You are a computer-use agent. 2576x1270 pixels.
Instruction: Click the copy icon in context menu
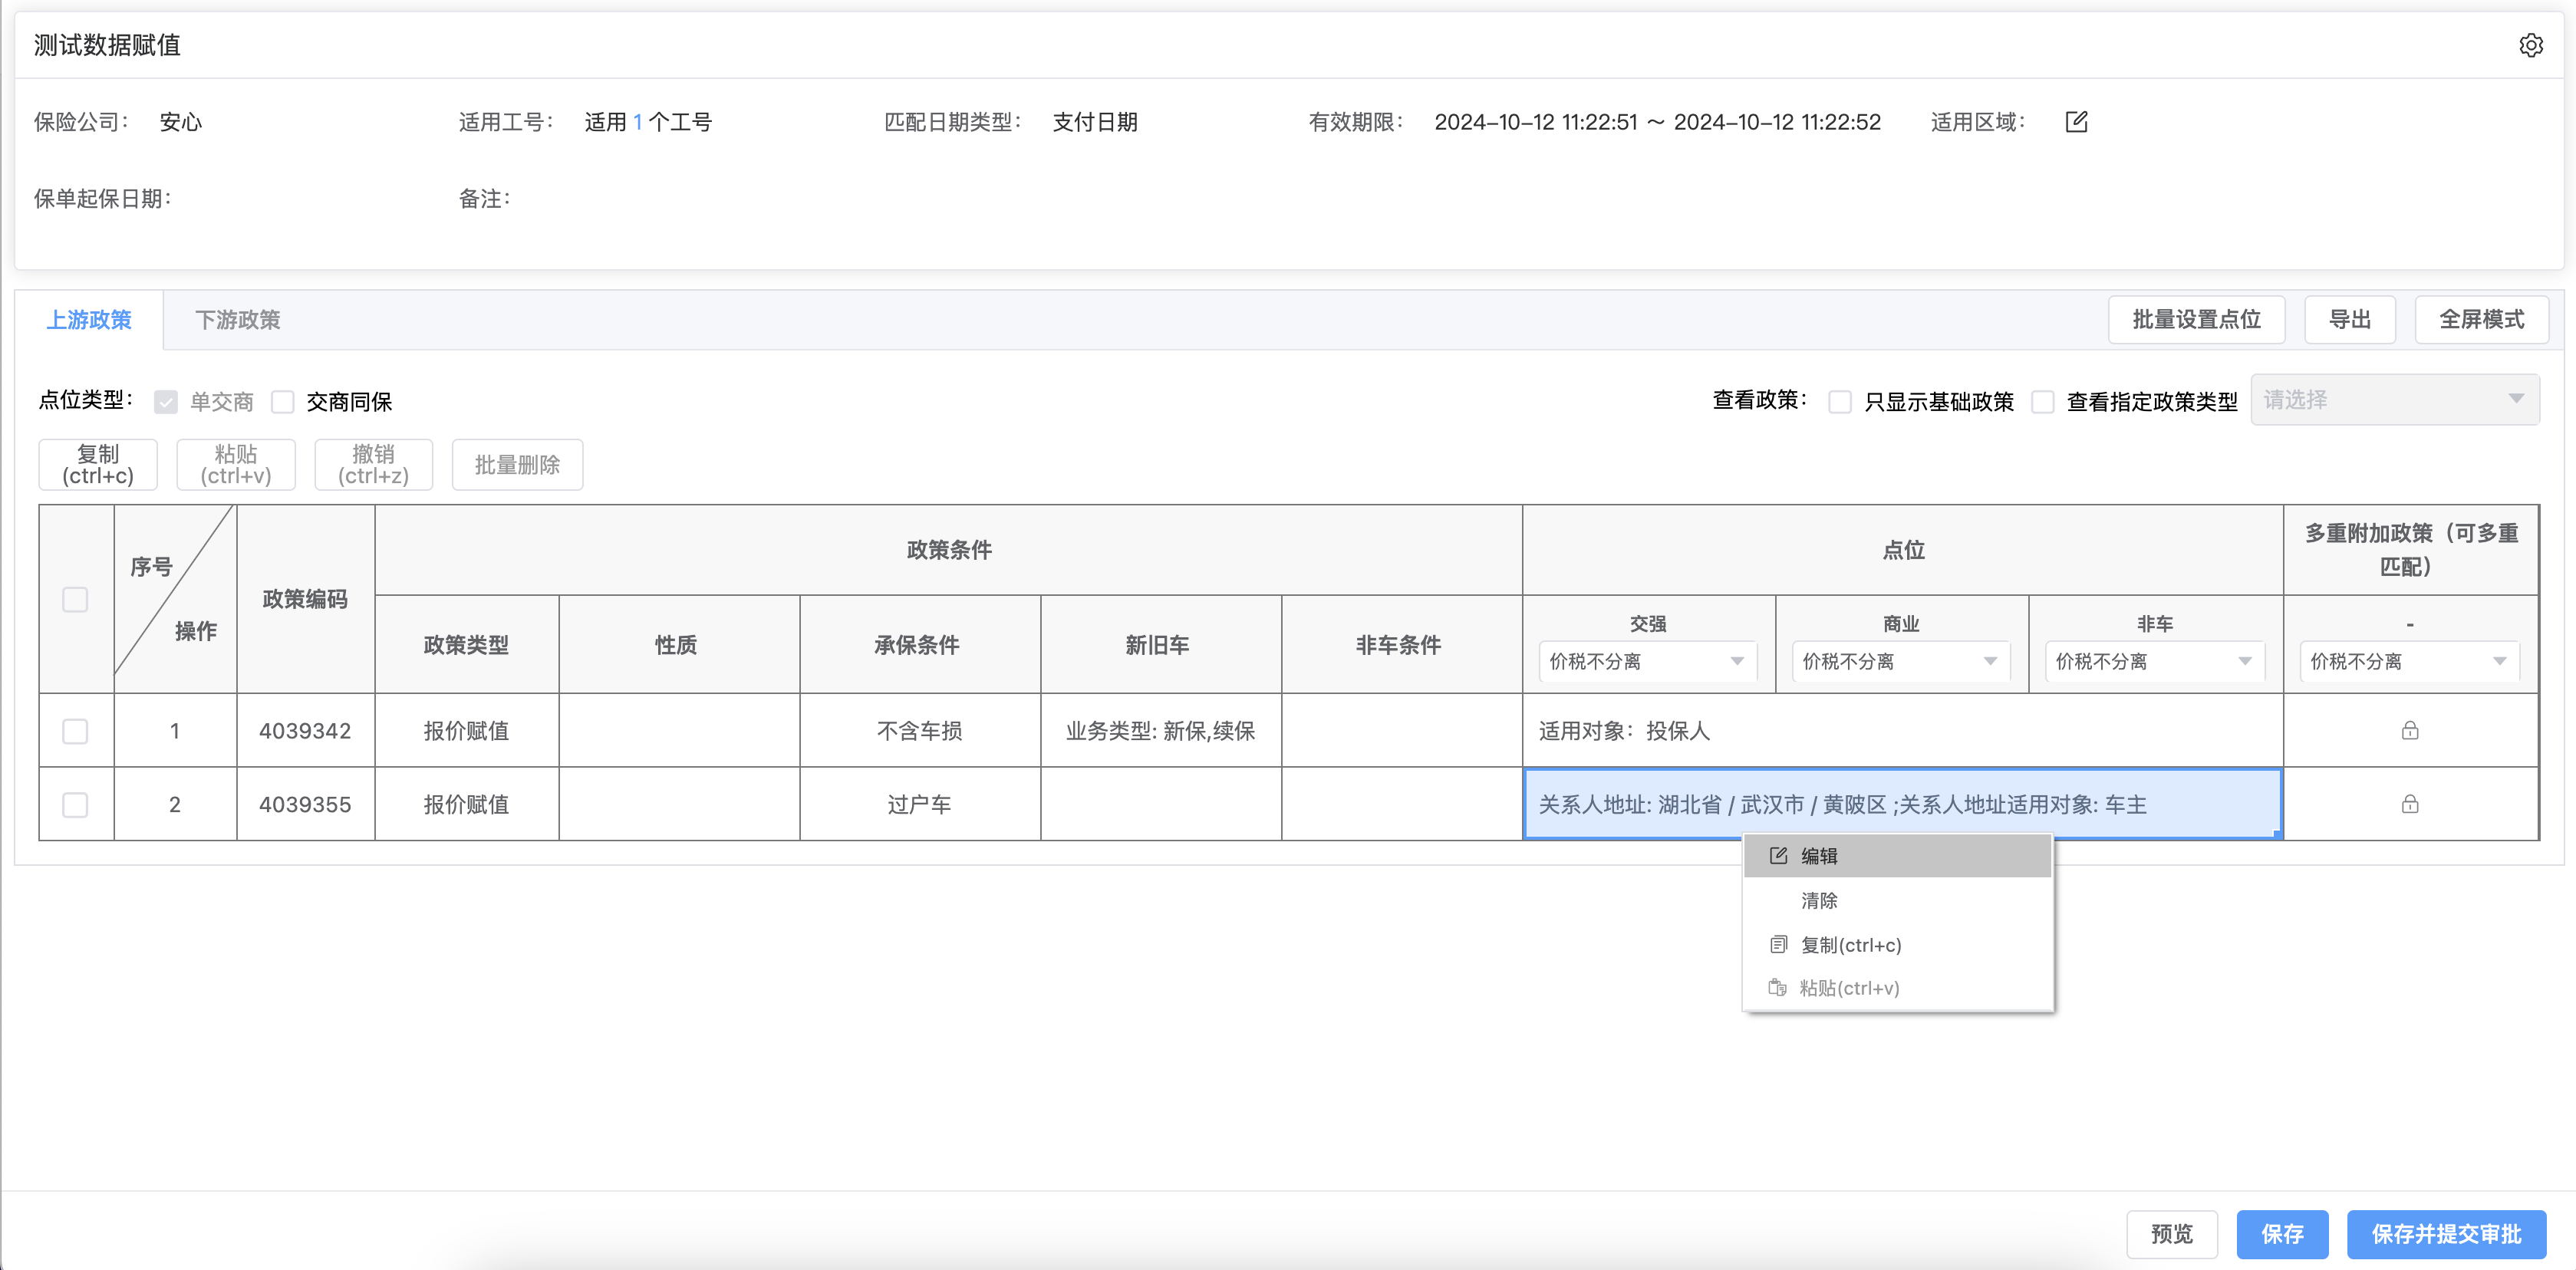click(1778, 944)
